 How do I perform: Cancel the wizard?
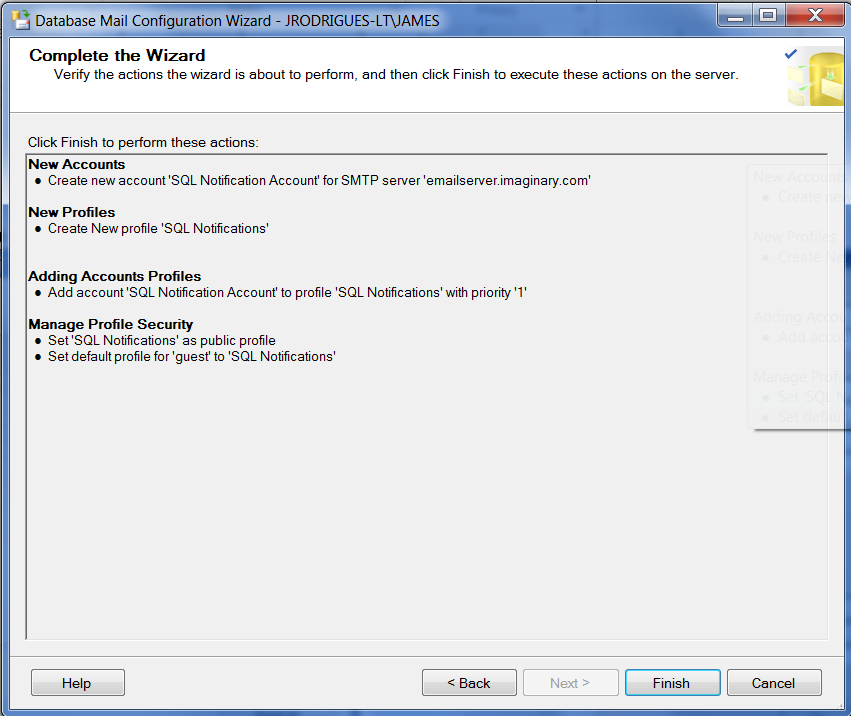point(773,683)
